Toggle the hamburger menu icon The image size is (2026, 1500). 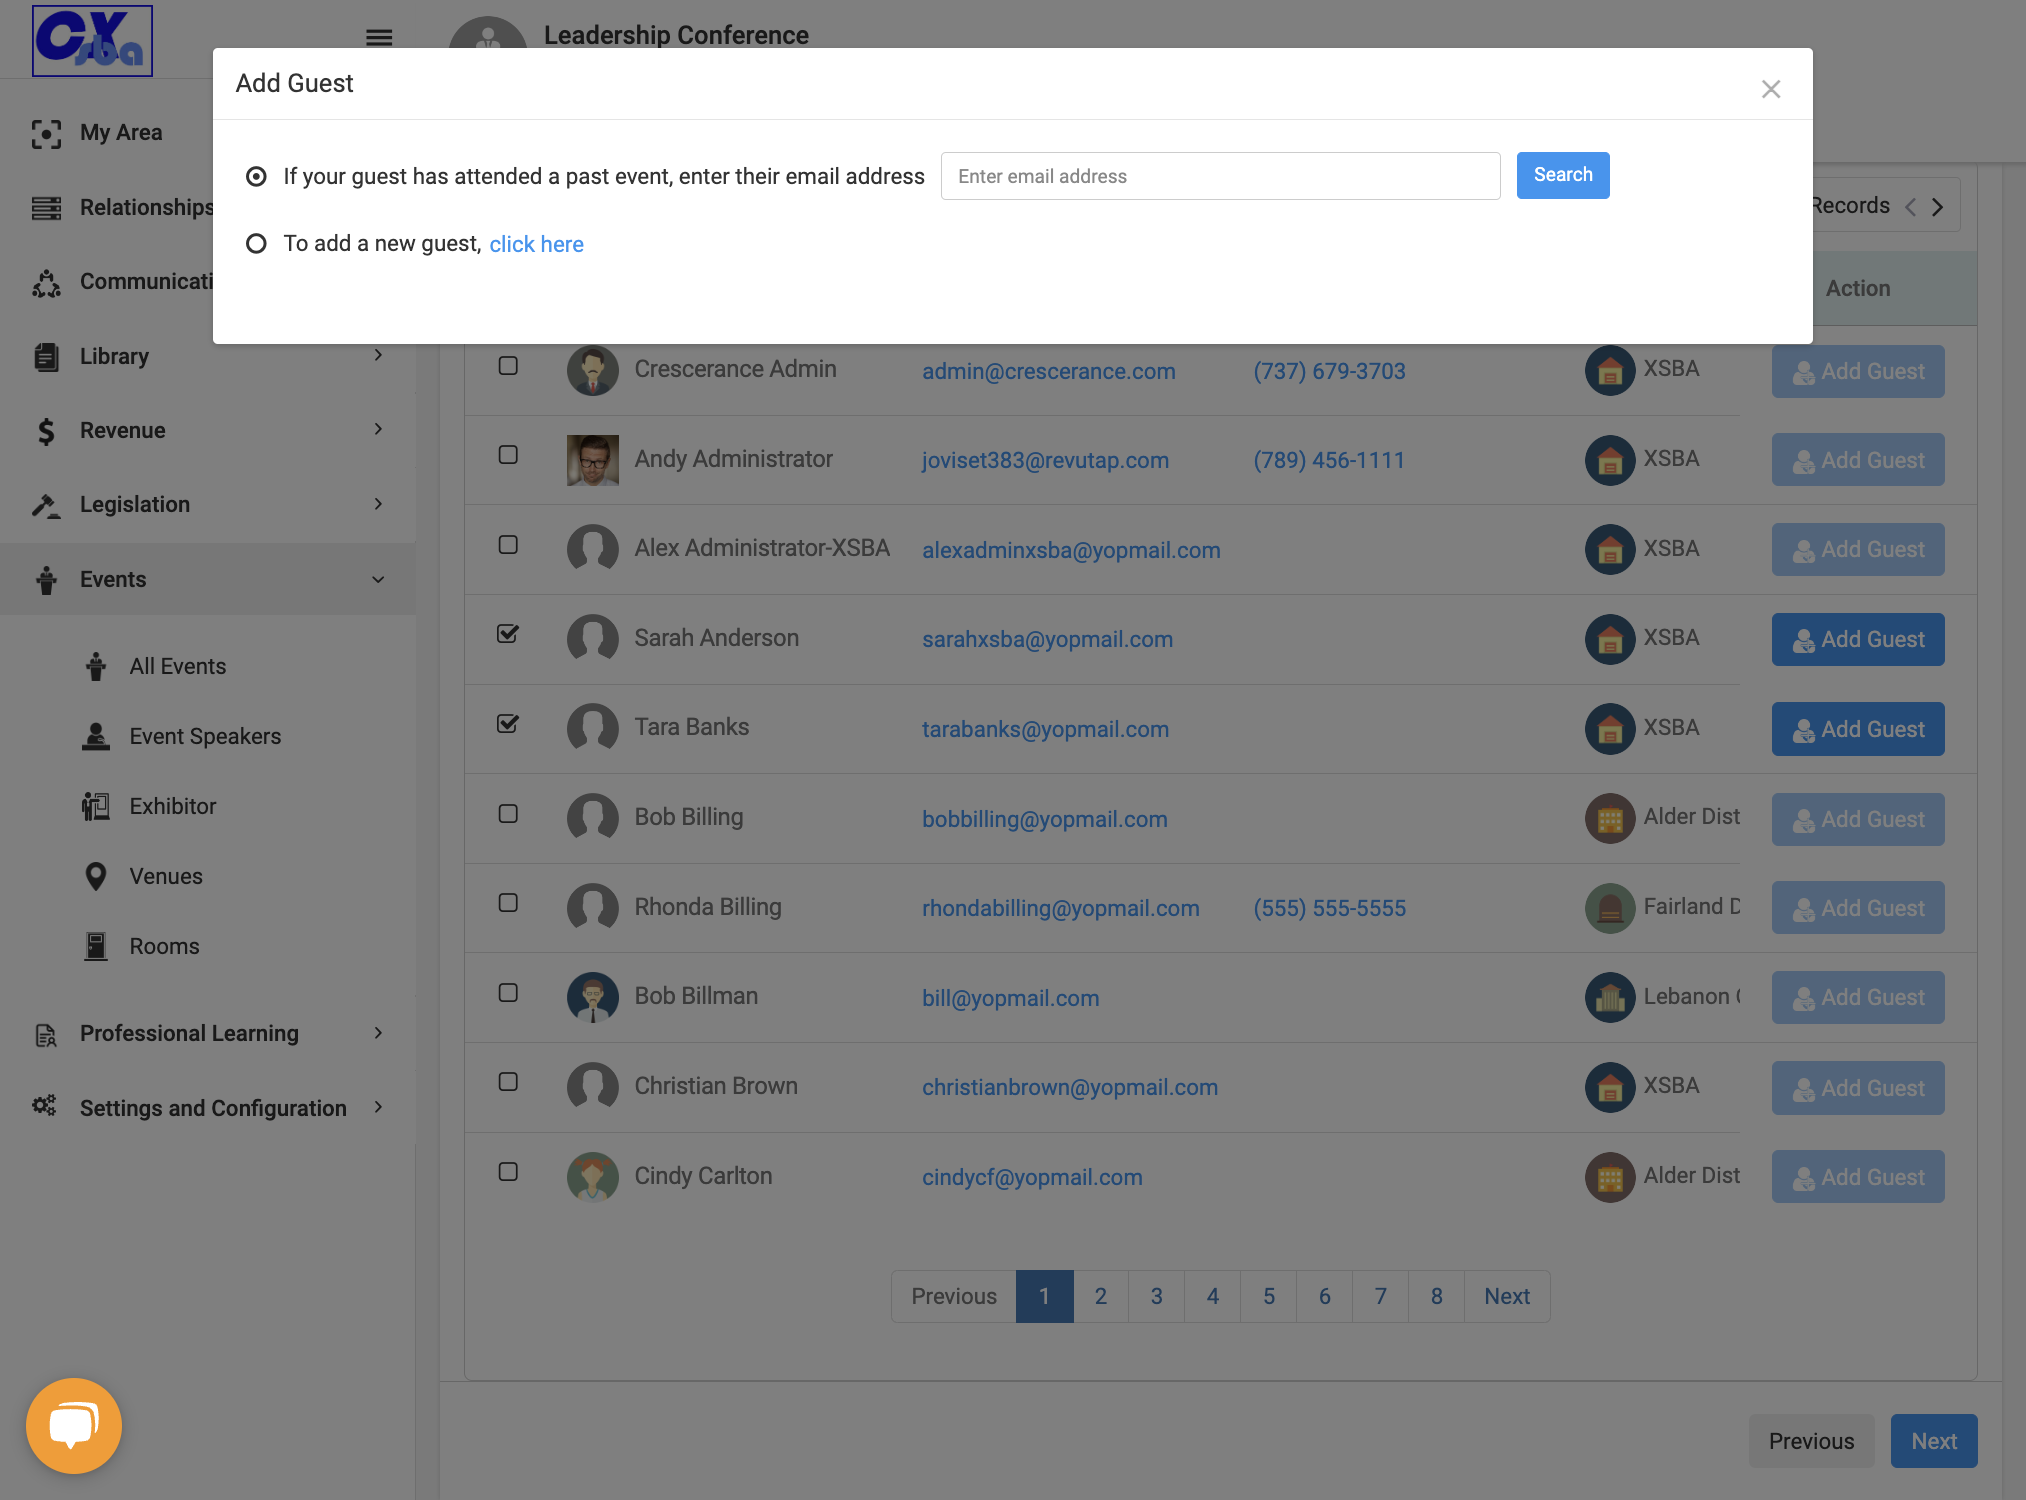(x=379, y=38)
